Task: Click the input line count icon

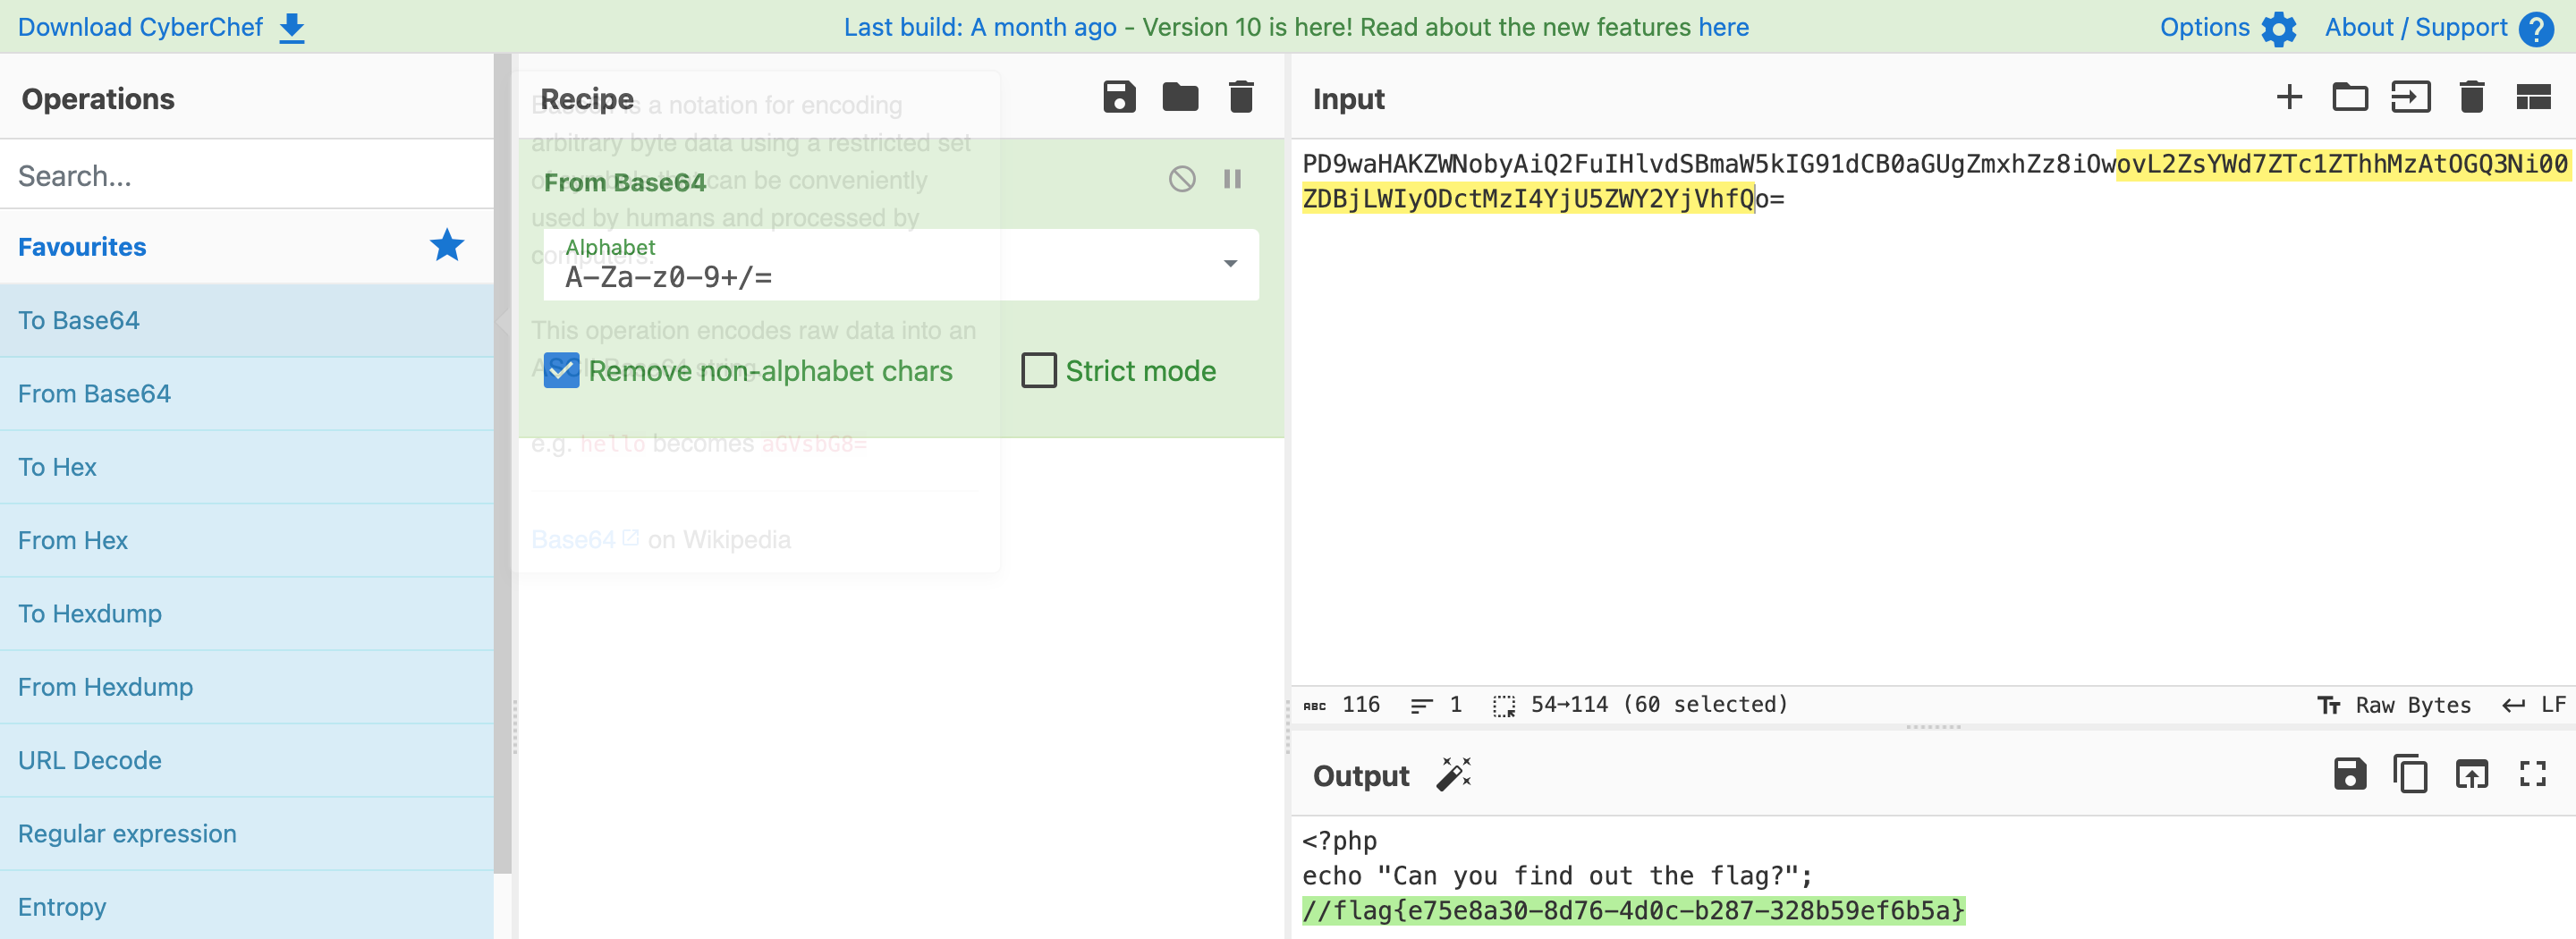Action: click(x=1421, y=706)
